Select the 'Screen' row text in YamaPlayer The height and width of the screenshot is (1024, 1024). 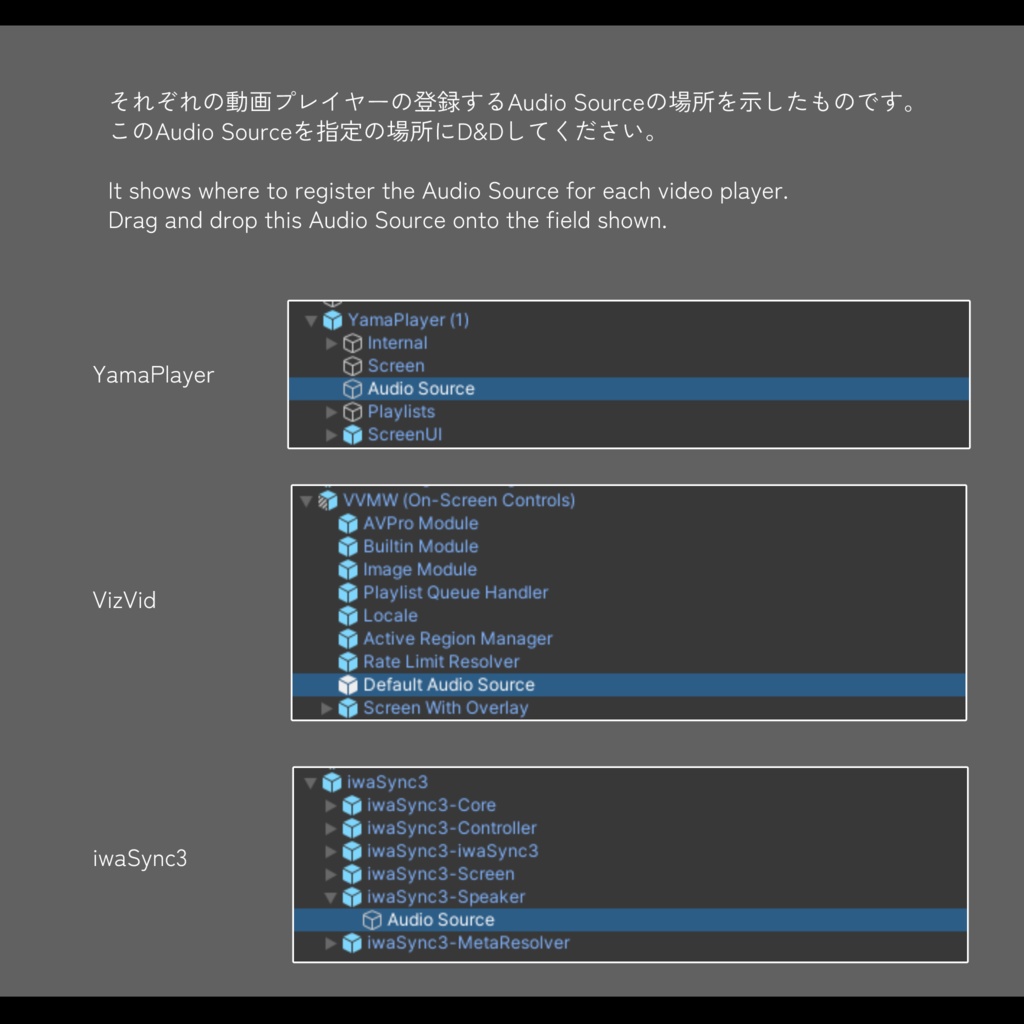click(x=396, y=366)
